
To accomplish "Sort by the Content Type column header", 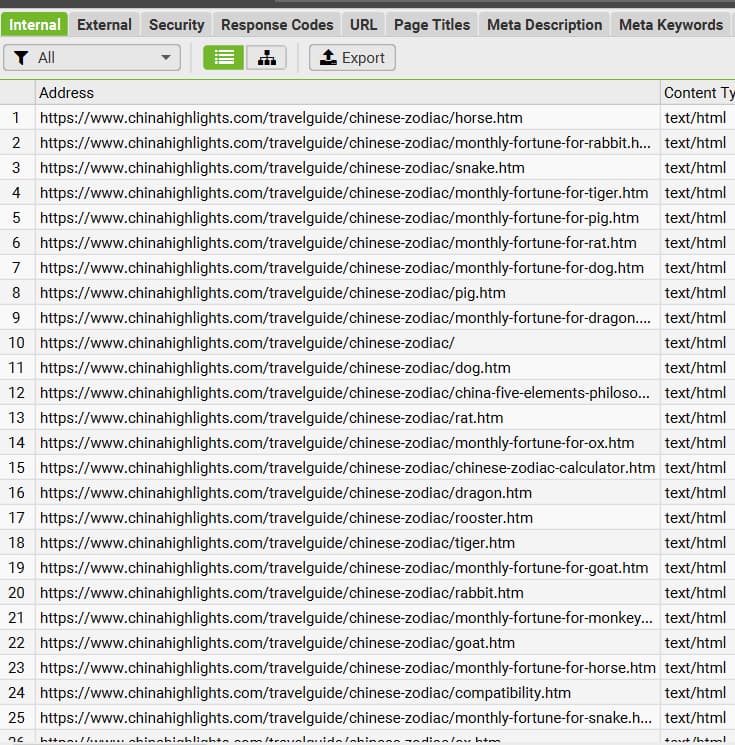I will (x=698, y=93).
